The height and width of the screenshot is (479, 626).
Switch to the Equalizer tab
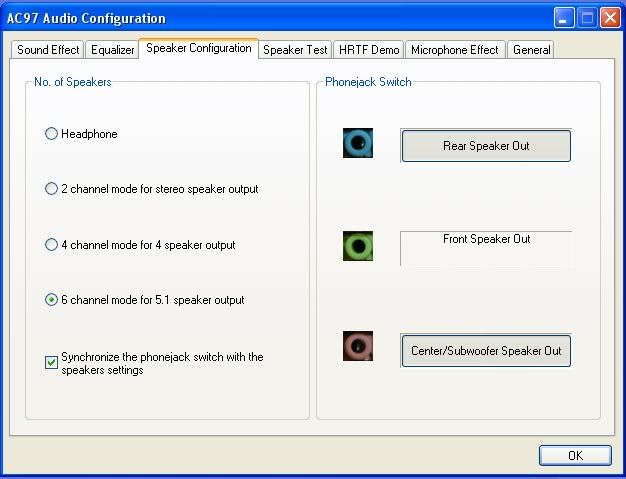point(113,50)
